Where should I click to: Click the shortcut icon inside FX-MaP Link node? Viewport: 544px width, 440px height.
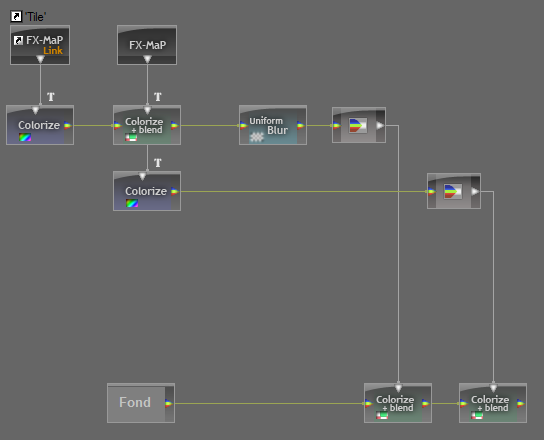coord(18,41)
